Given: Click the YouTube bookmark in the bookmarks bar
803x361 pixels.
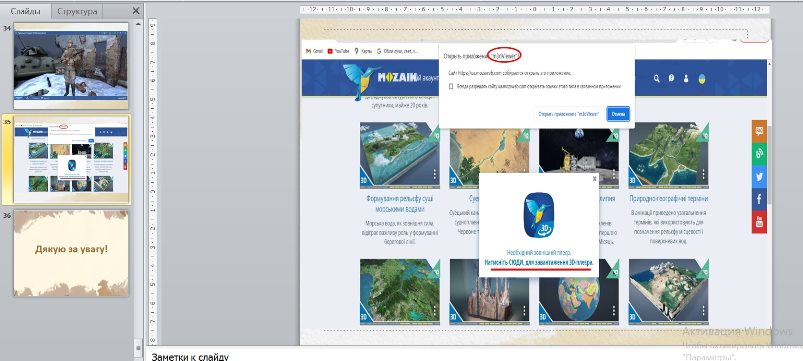Looking at the screenshot, I should (x=339, y=51).
